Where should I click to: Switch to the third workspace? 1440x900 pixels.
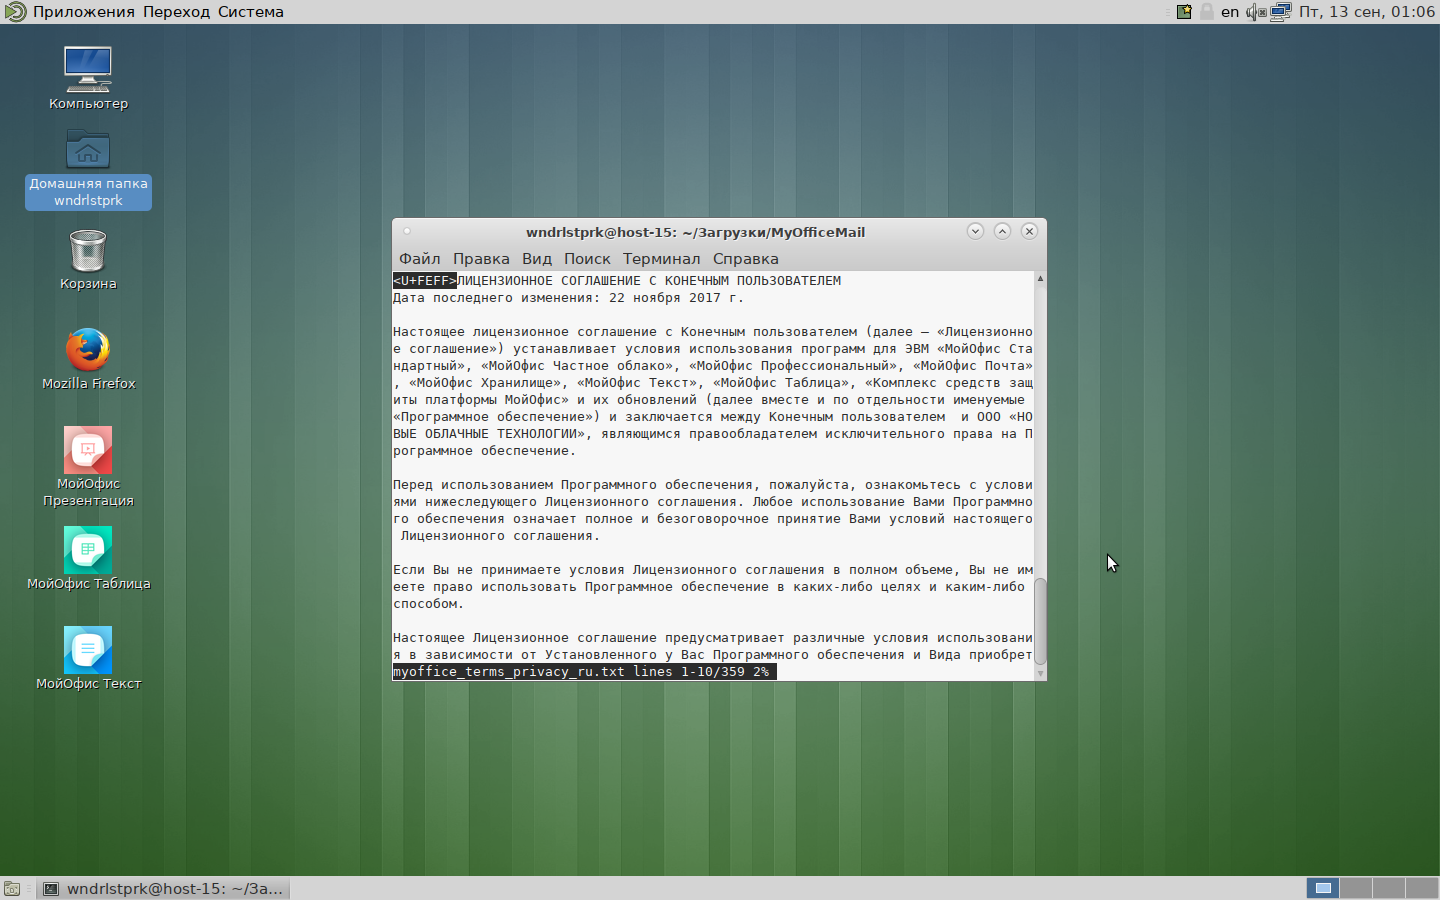pyautogui.click(x=1389, y=888)
